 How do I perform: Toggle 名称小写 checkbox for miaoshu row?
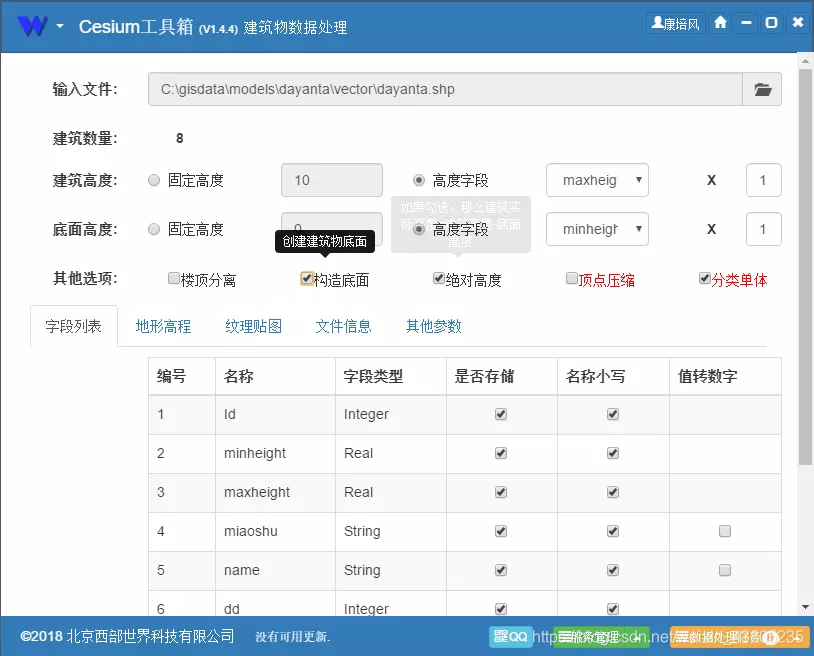coord(613,531)
